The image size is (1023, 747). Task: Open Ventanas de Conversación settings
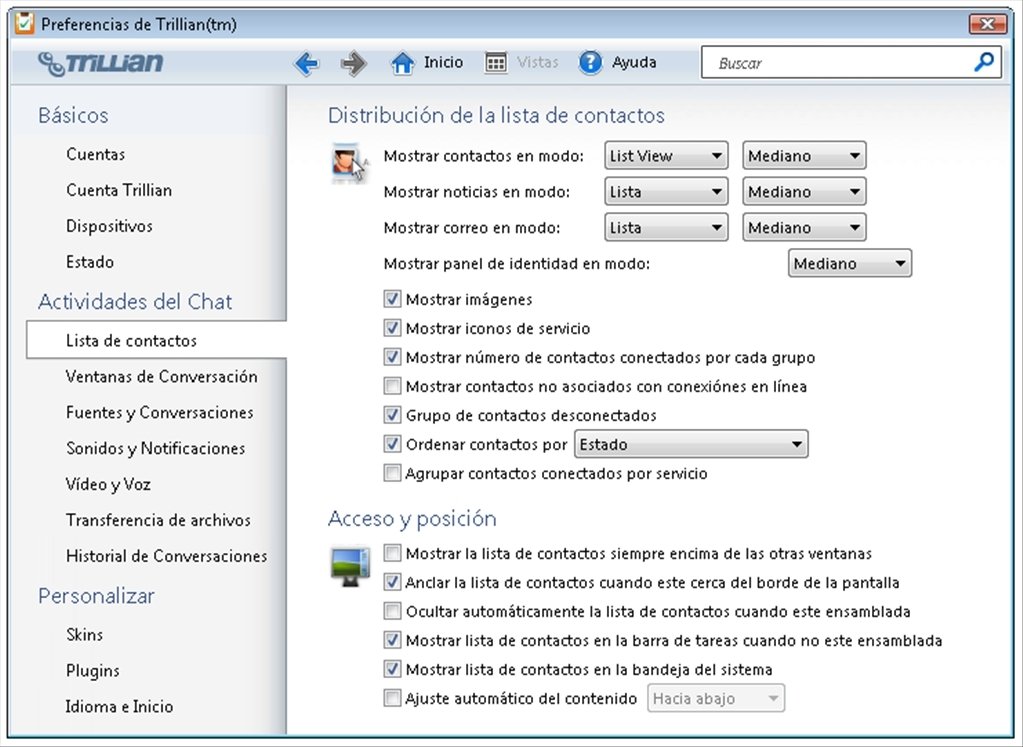click(x=161, y=376)
